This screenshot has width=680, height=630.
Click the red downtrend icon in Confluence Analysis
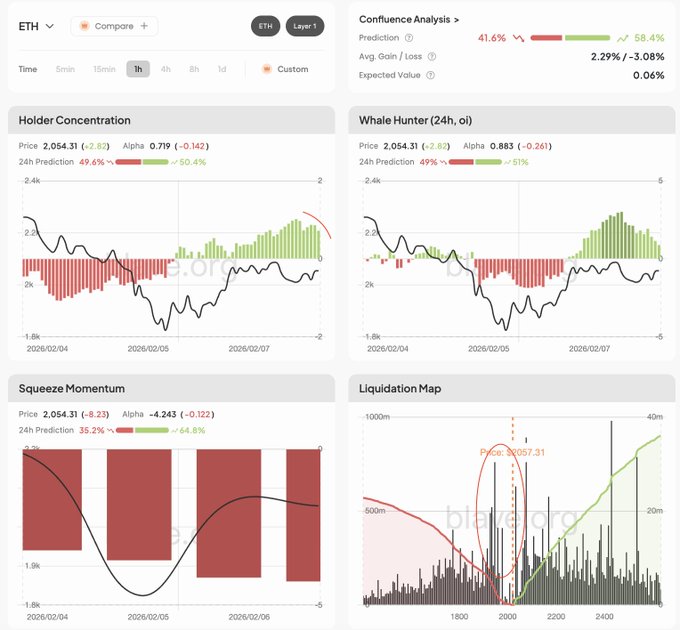(x=518, y=38)
